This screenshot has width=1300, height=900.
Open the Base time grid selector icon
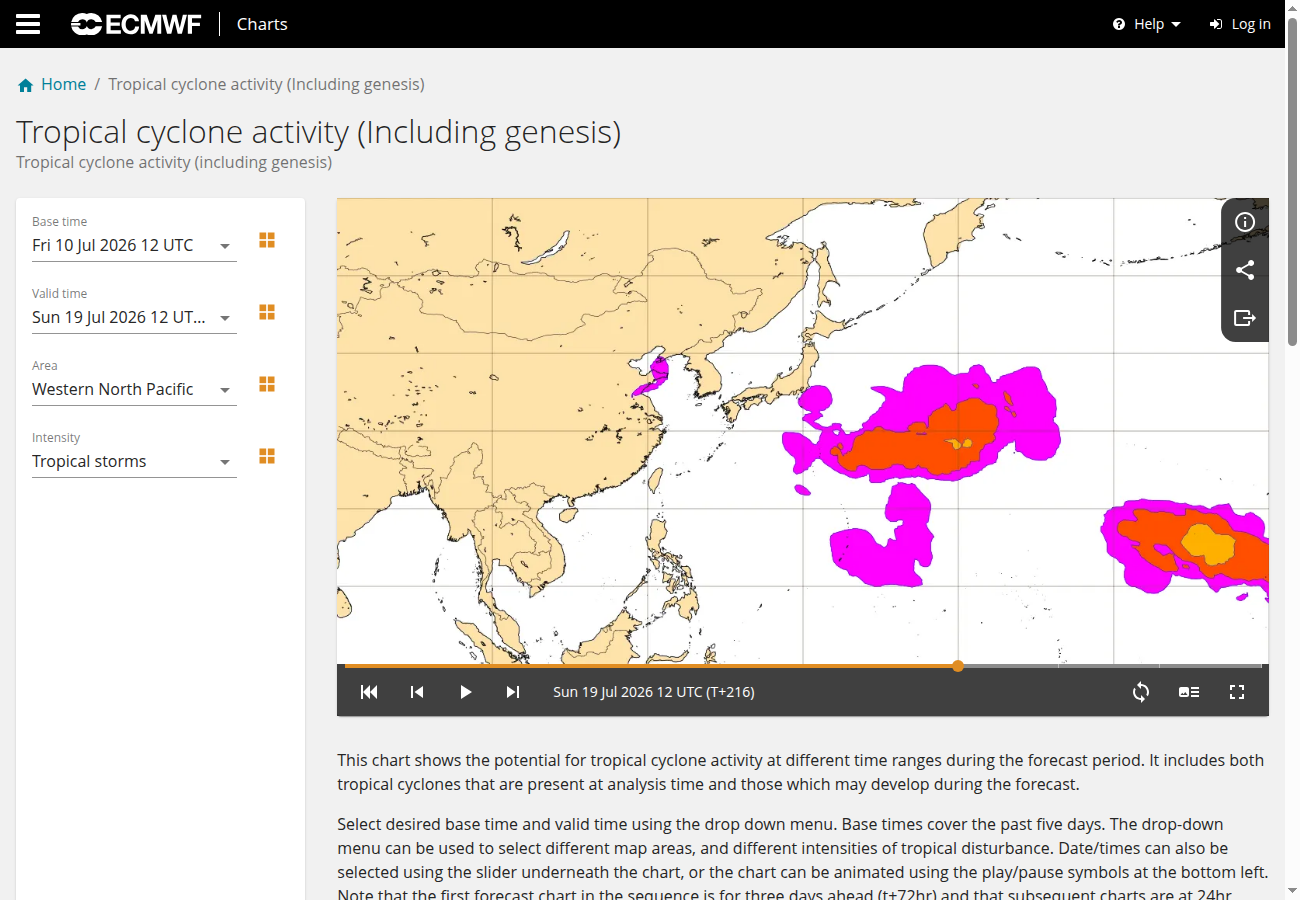267,240
